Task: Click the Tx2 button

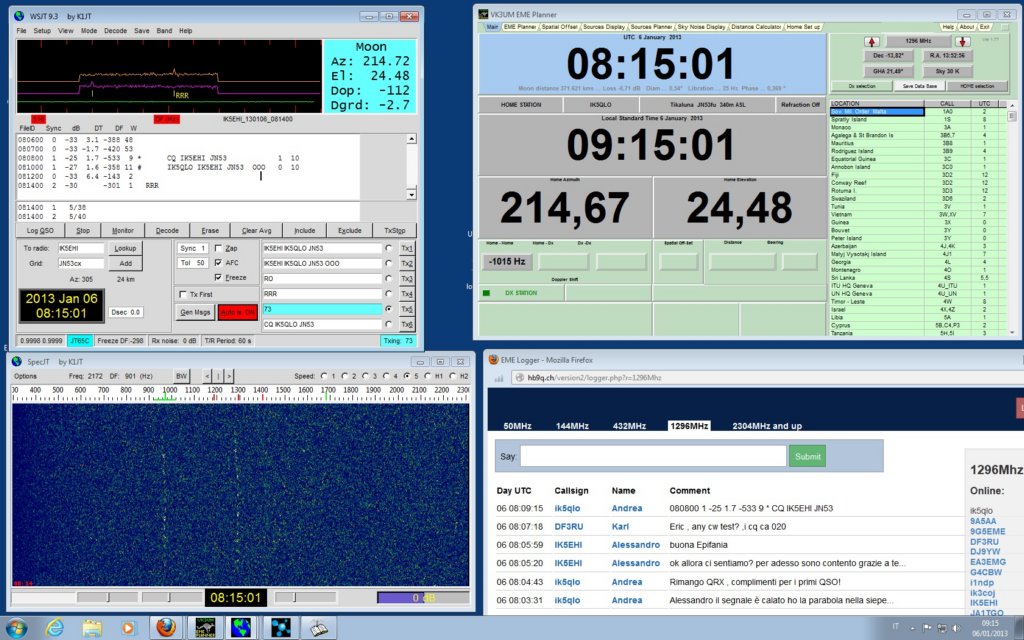Action: point(407,263)
